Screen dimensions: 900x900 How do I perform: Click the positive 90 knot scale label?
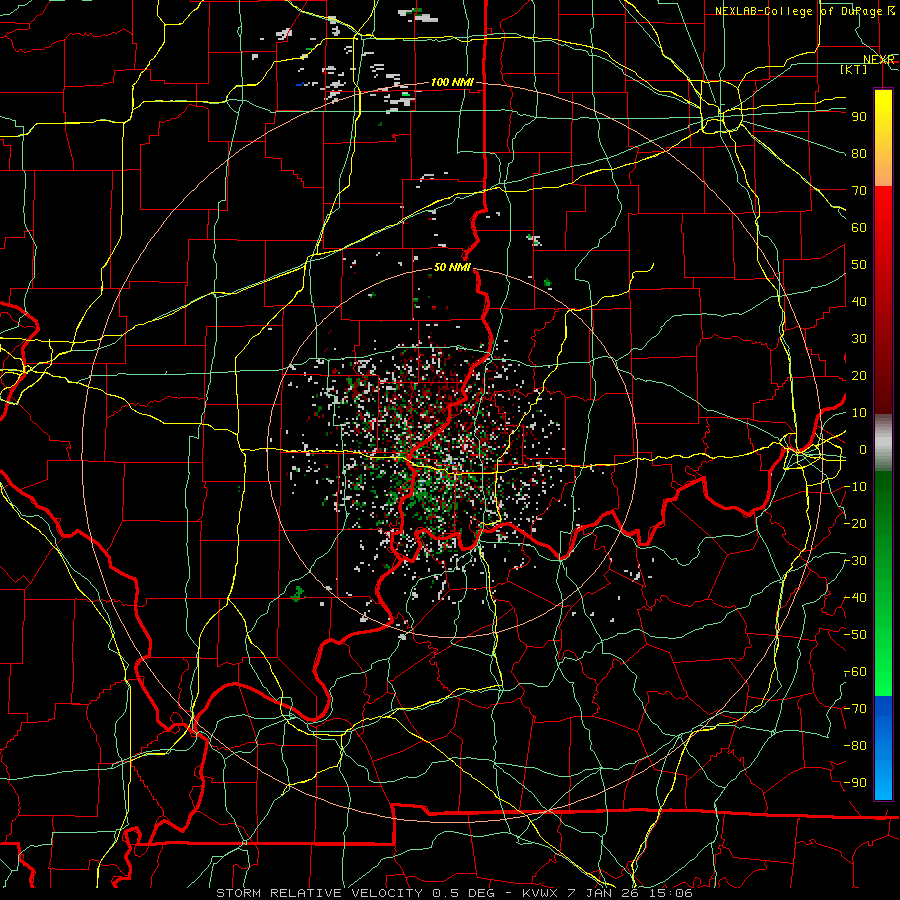coord(859,117)
